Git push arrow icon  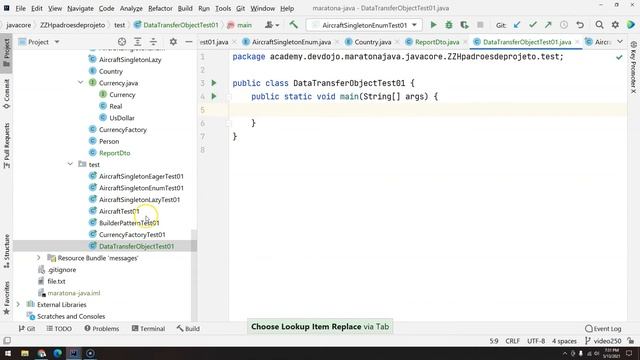pos(548,25)
